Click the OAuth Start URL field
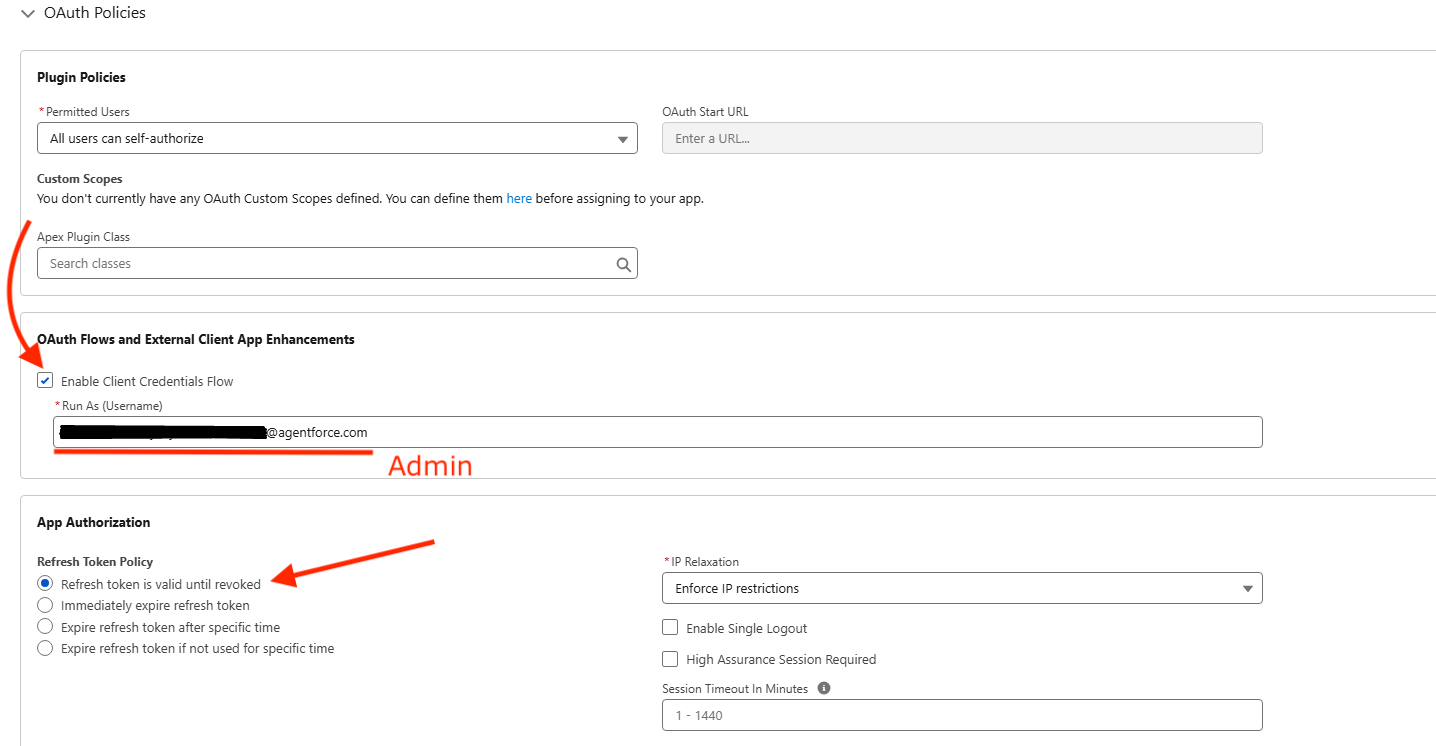Viewport: 1436px width, 746px height. coord(961,138)
